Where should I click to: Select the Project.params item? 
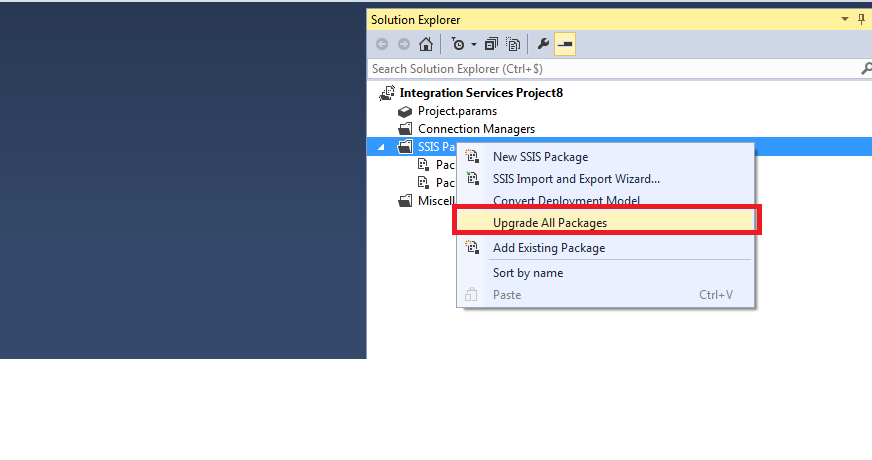tap(457, 111)
